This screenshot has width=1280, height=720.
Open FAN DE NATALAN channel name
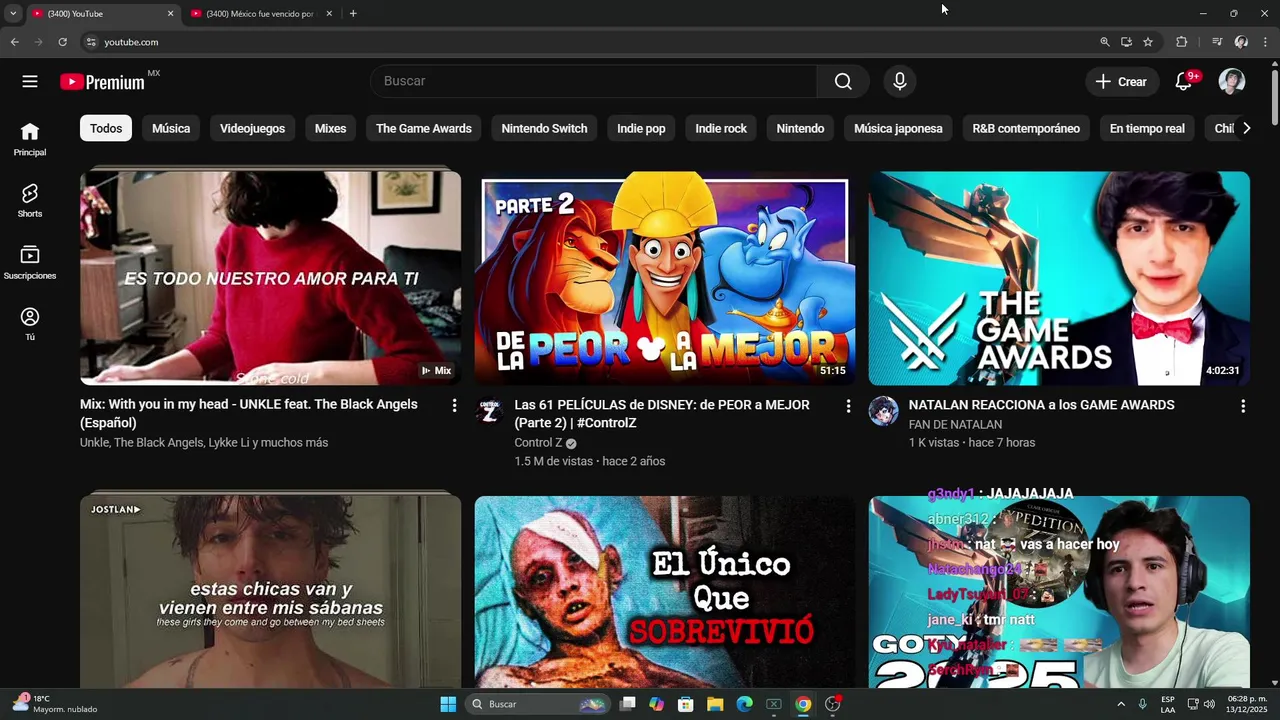tap(955, 424)
